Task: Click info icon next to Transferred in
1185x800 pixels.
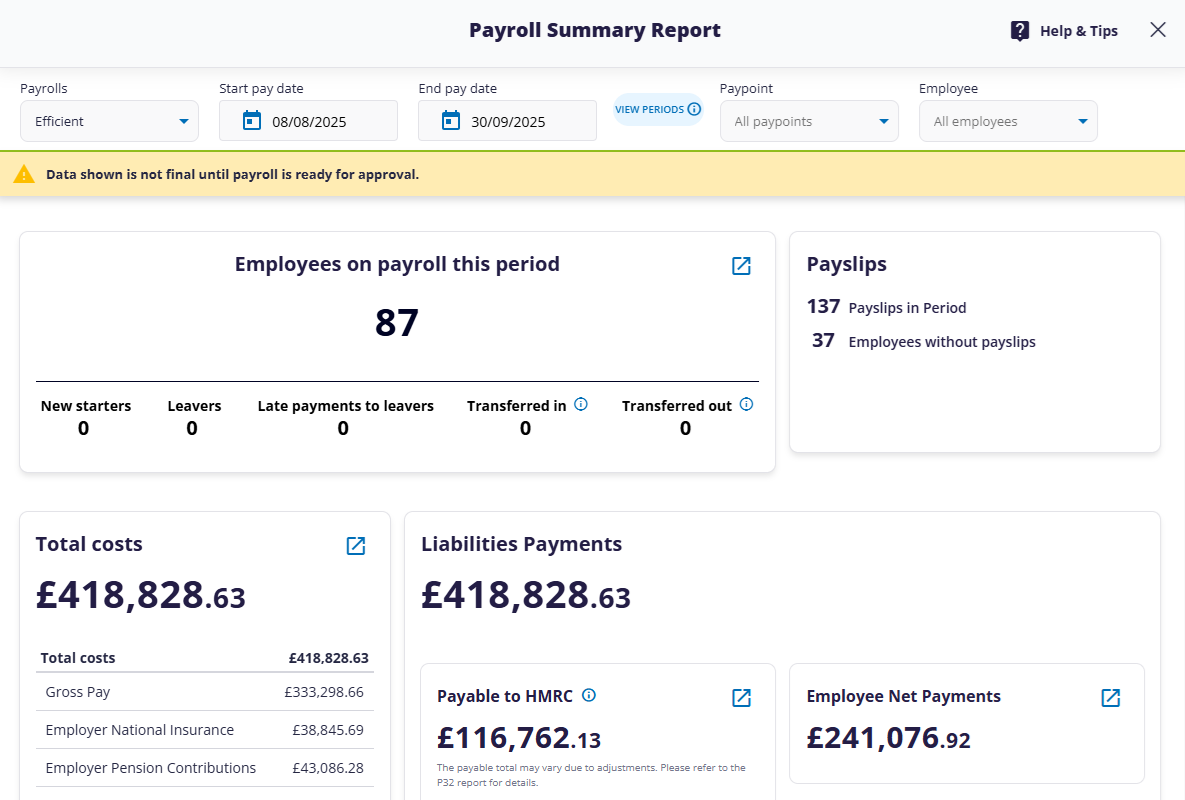Action: point(581,405)
